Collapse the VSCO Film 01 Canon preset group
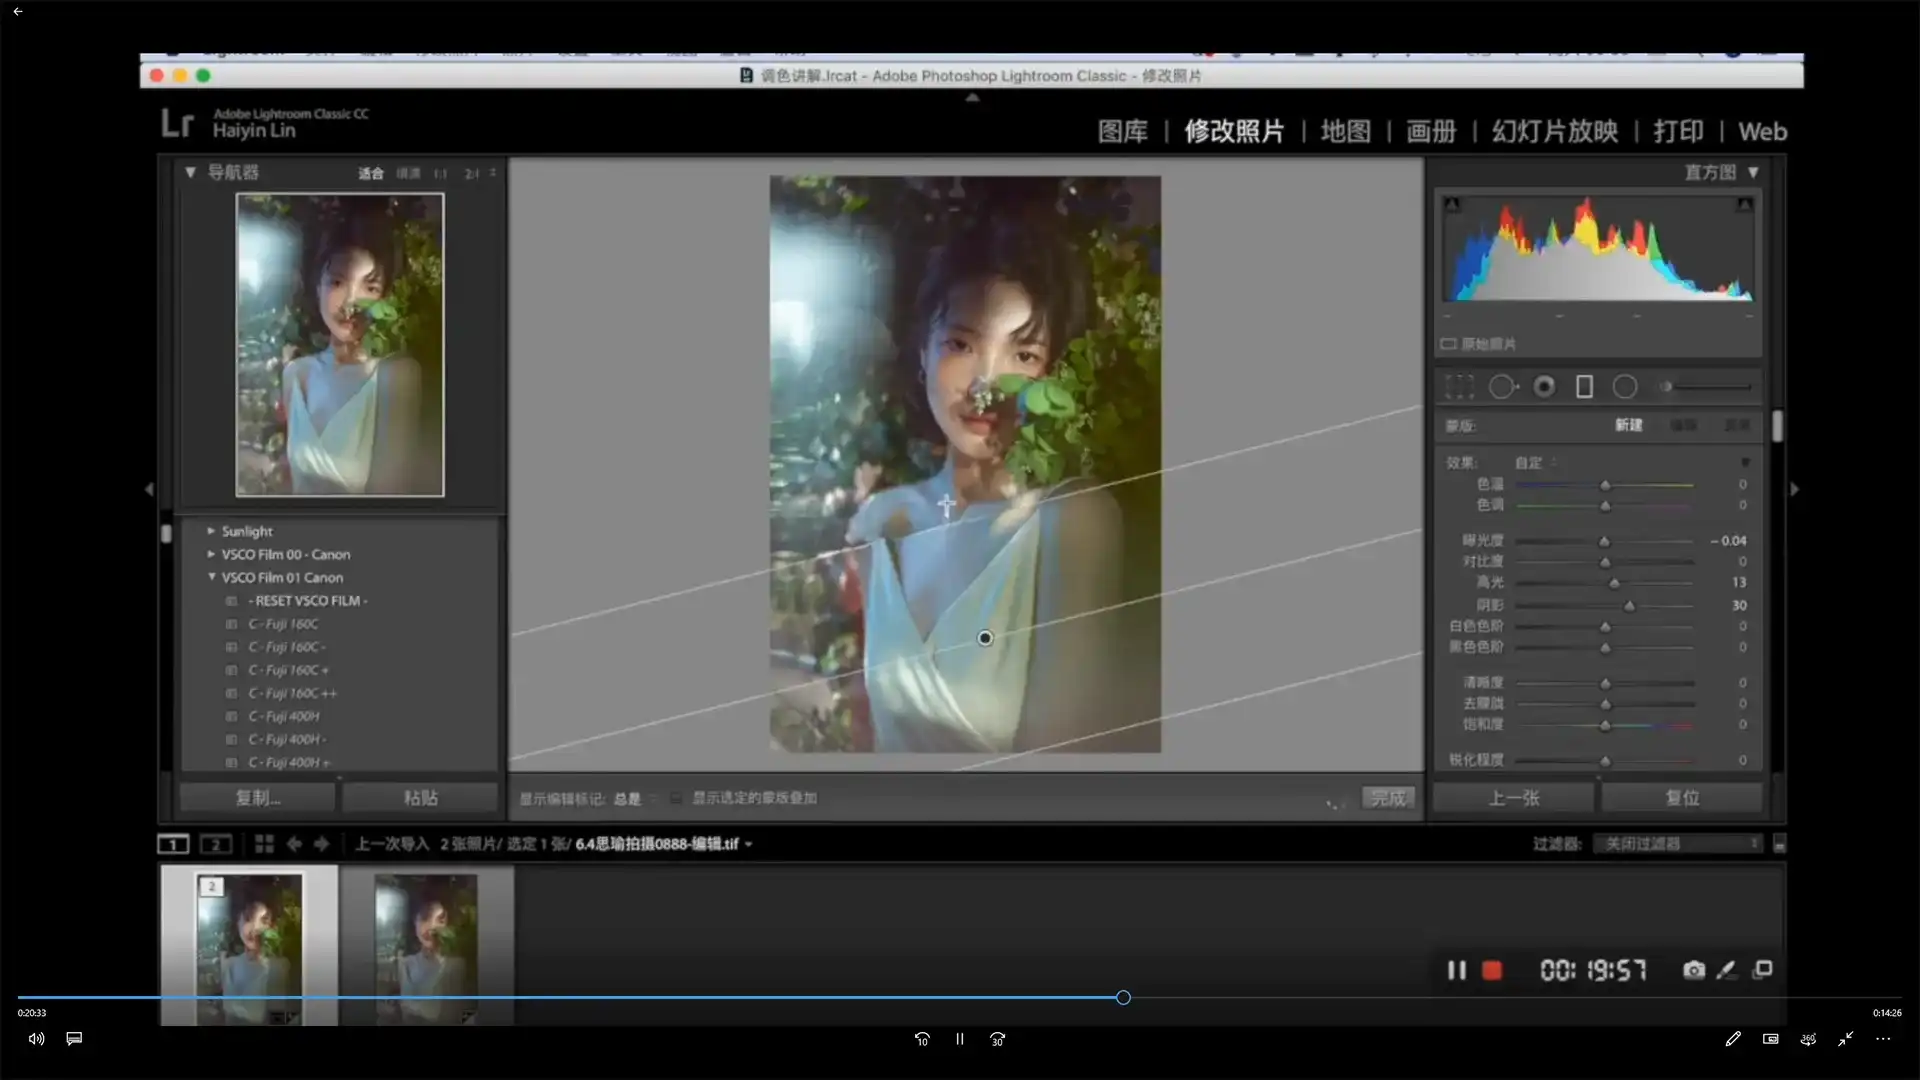Image resolution: width=1920 pixels, height=1080 pixels. pos(211,577)
